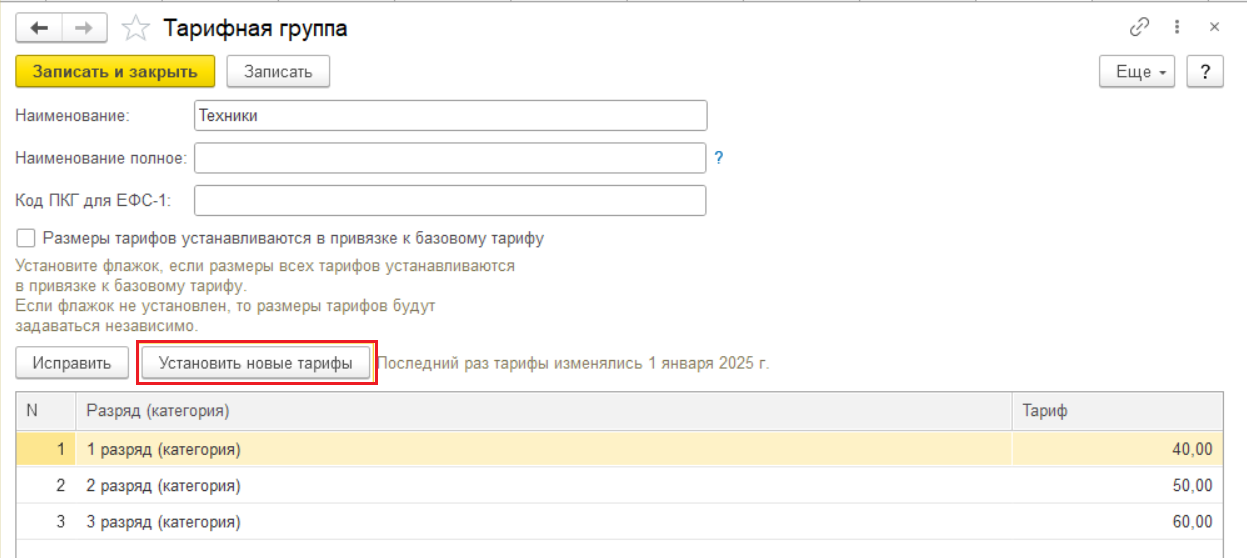Open help with the question mark button
The width and height of the screenshot is (1247, 558).
(1205, 72)
